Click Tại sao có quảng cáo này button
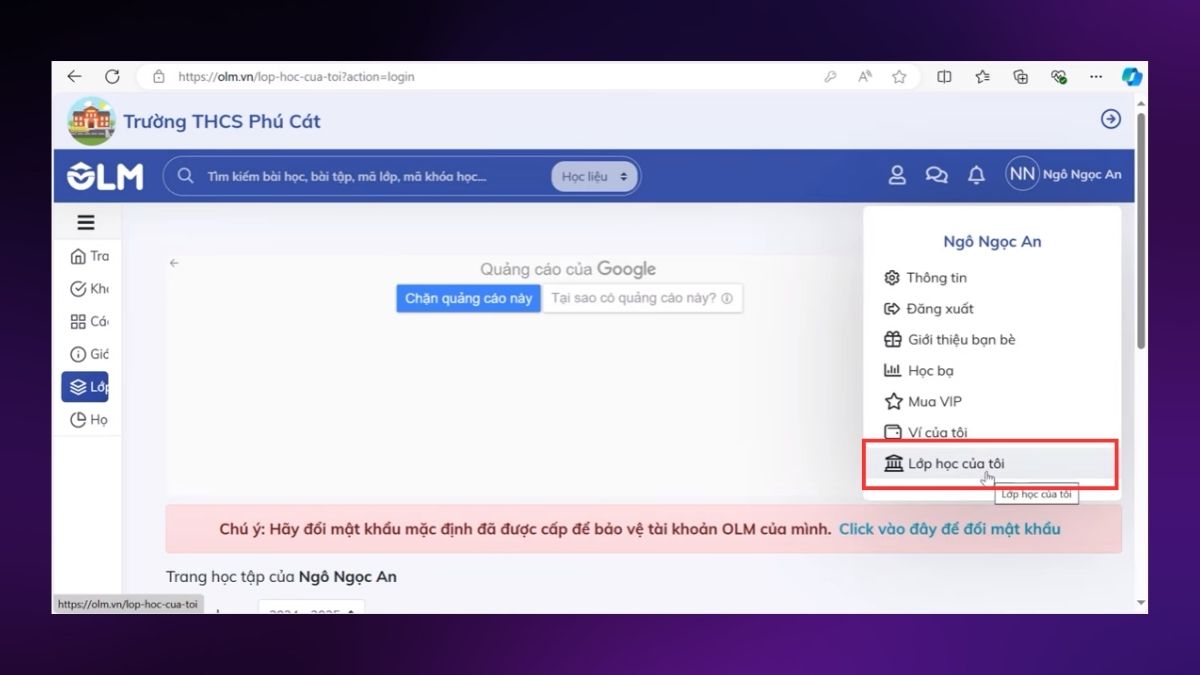Screen dimensions: 1200x675 (x=642, y=298)
